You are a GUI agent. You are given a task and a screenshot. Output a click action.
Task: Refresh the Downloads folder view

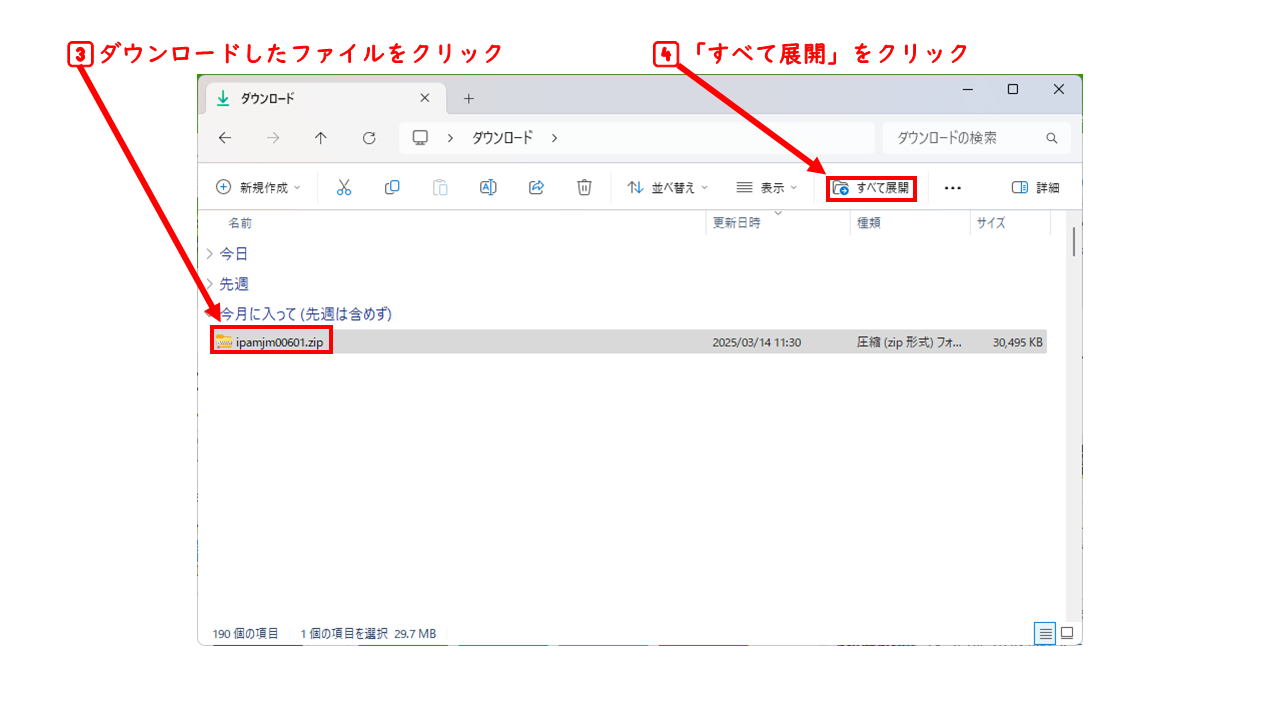(x=369, y=138)
